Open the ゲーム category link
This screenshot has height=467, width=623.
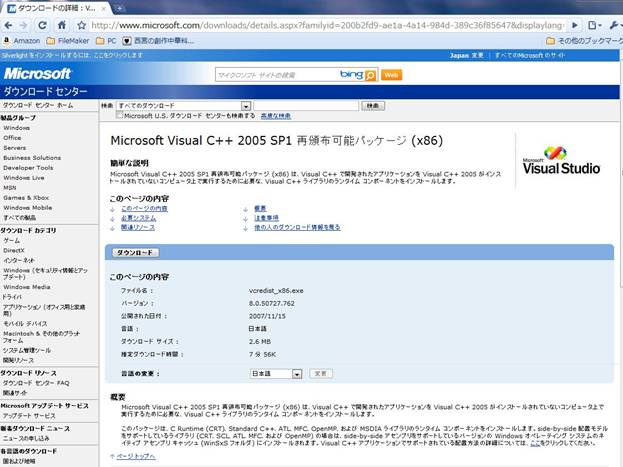pos(12,240)
